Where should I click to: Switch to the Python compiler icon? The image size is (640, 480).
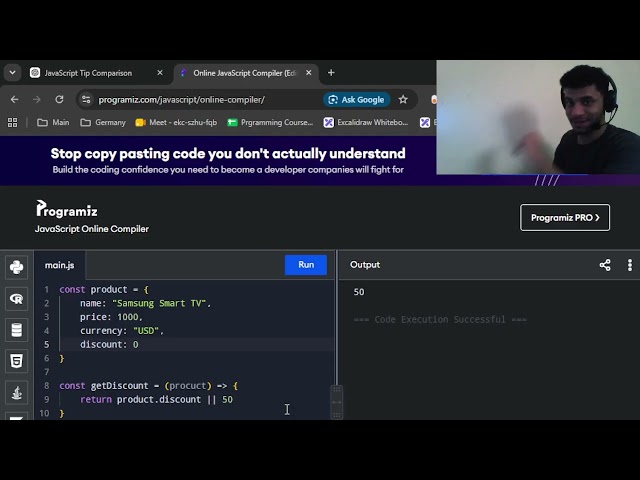[x=16, y=268]
